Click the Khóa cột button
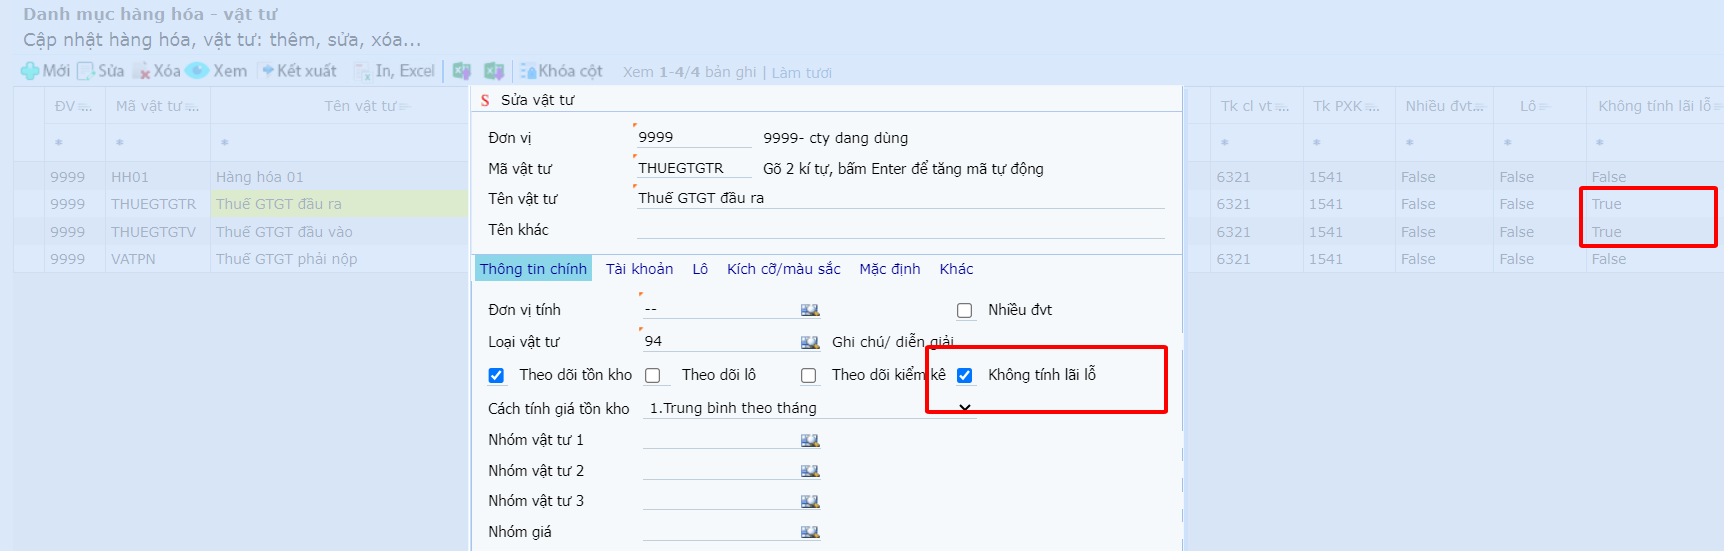This screenshot has width=1724, height=551. coord(561,71)
